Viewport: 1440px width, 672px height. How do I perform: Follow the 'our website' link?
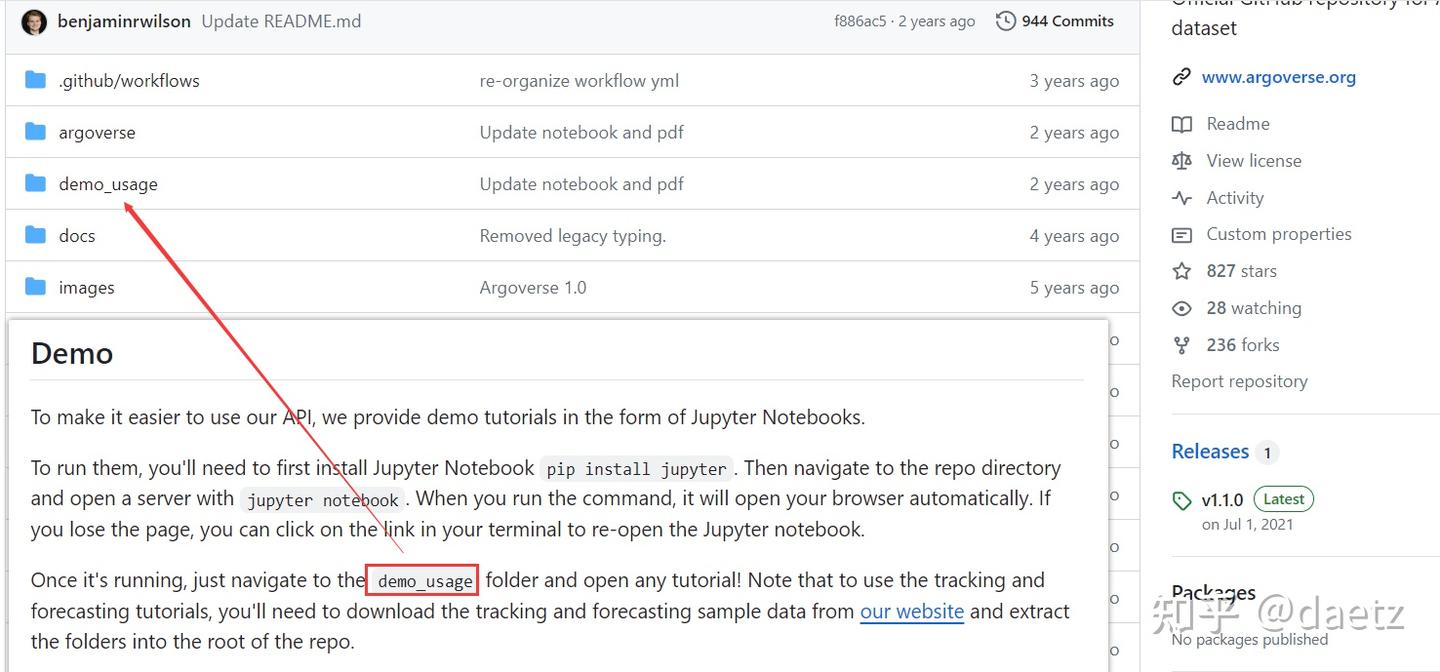point(912,611)
